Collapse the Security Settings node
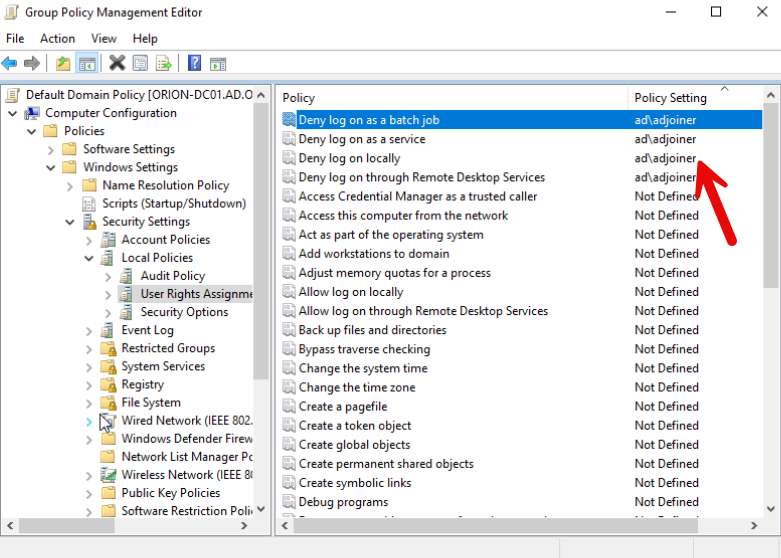 click(x=70, y=222)
